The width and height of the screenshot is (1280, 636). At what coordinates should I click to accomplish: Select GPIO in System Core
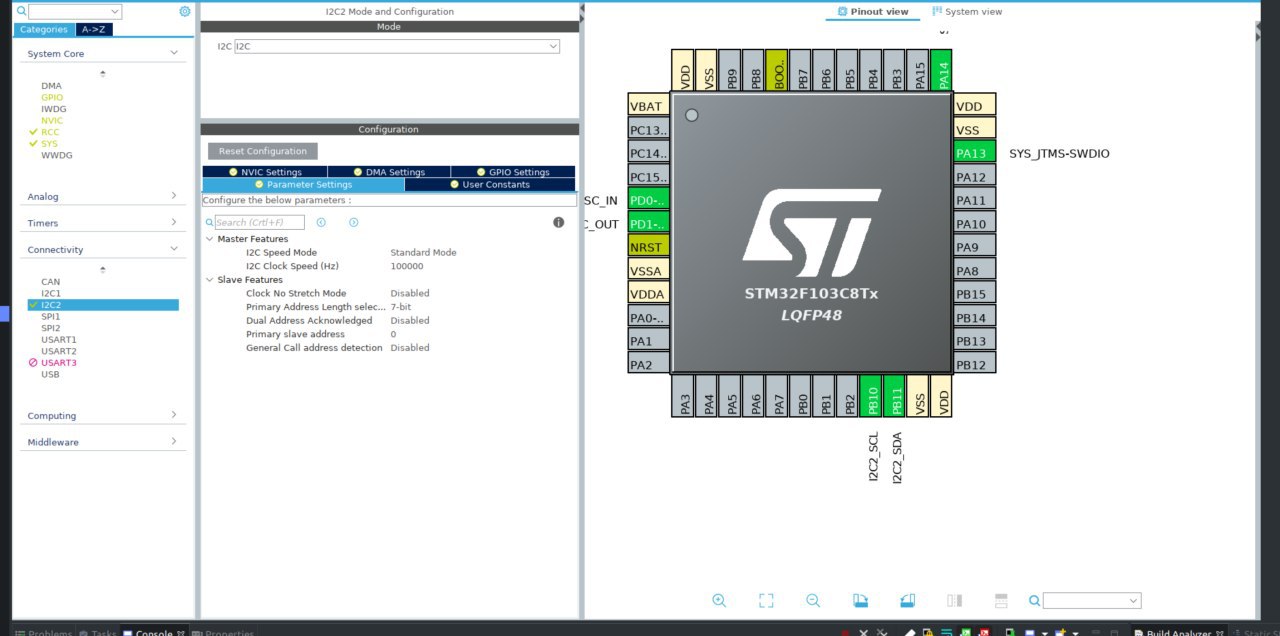(x=51, y=97)
